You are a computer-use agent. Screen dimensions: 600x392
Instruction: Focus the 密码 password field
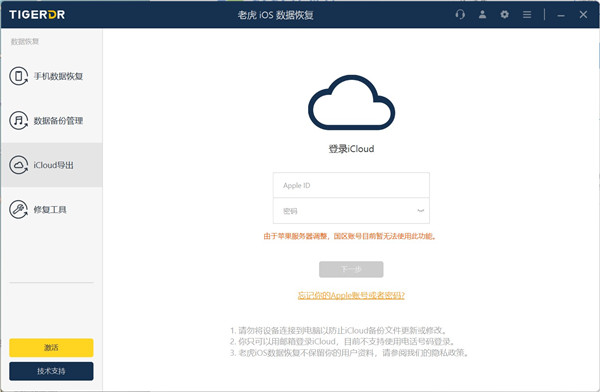click(351, 211)
